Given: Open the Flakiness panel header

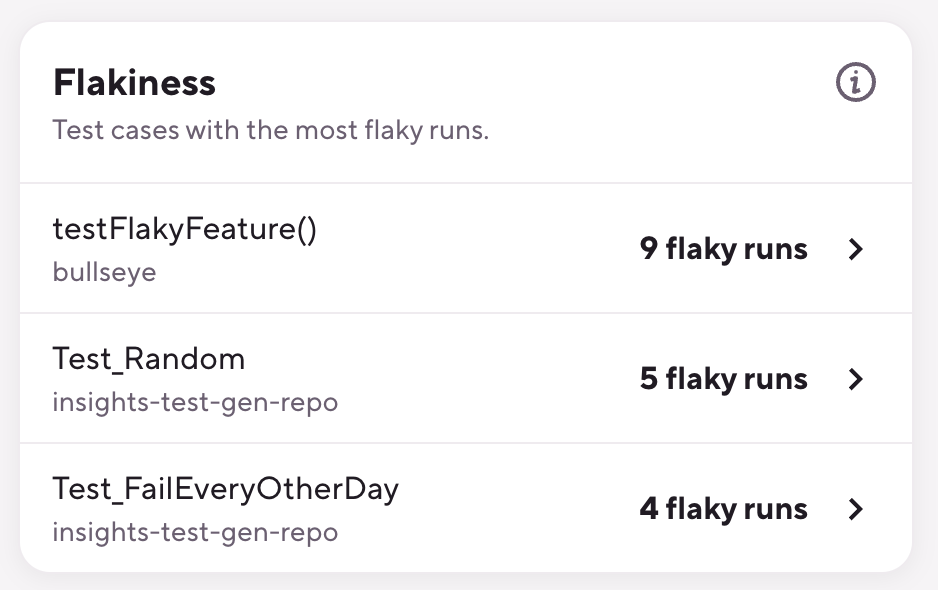Looking at the screenshot, I should [x=134, y=83].
